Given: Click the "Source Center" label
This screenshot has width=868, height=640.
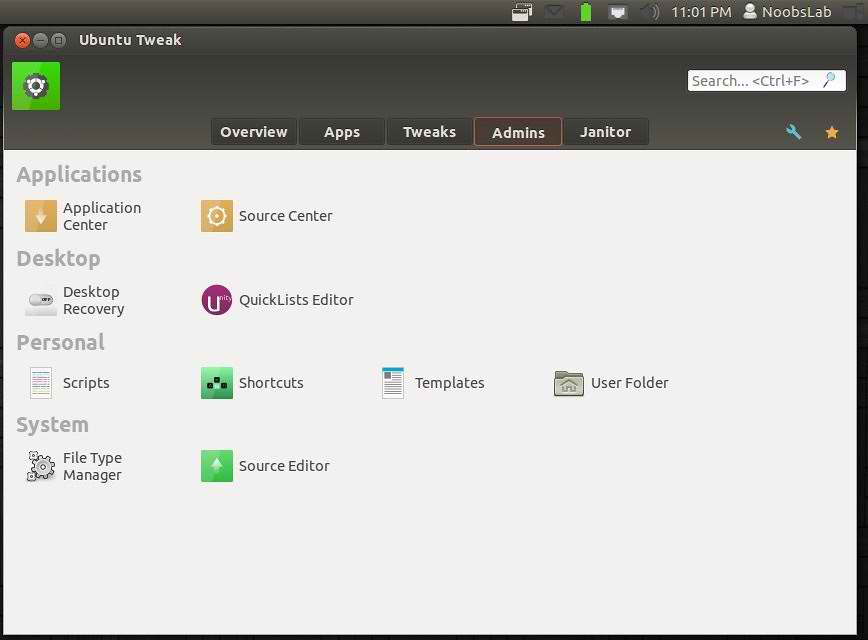Looking at the screenshot, I should click(x=286, y=216).
